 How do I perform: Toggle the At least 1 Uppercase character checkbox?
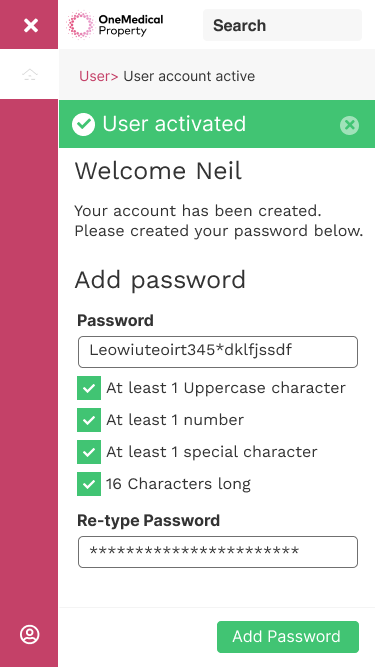coord(89,388)
